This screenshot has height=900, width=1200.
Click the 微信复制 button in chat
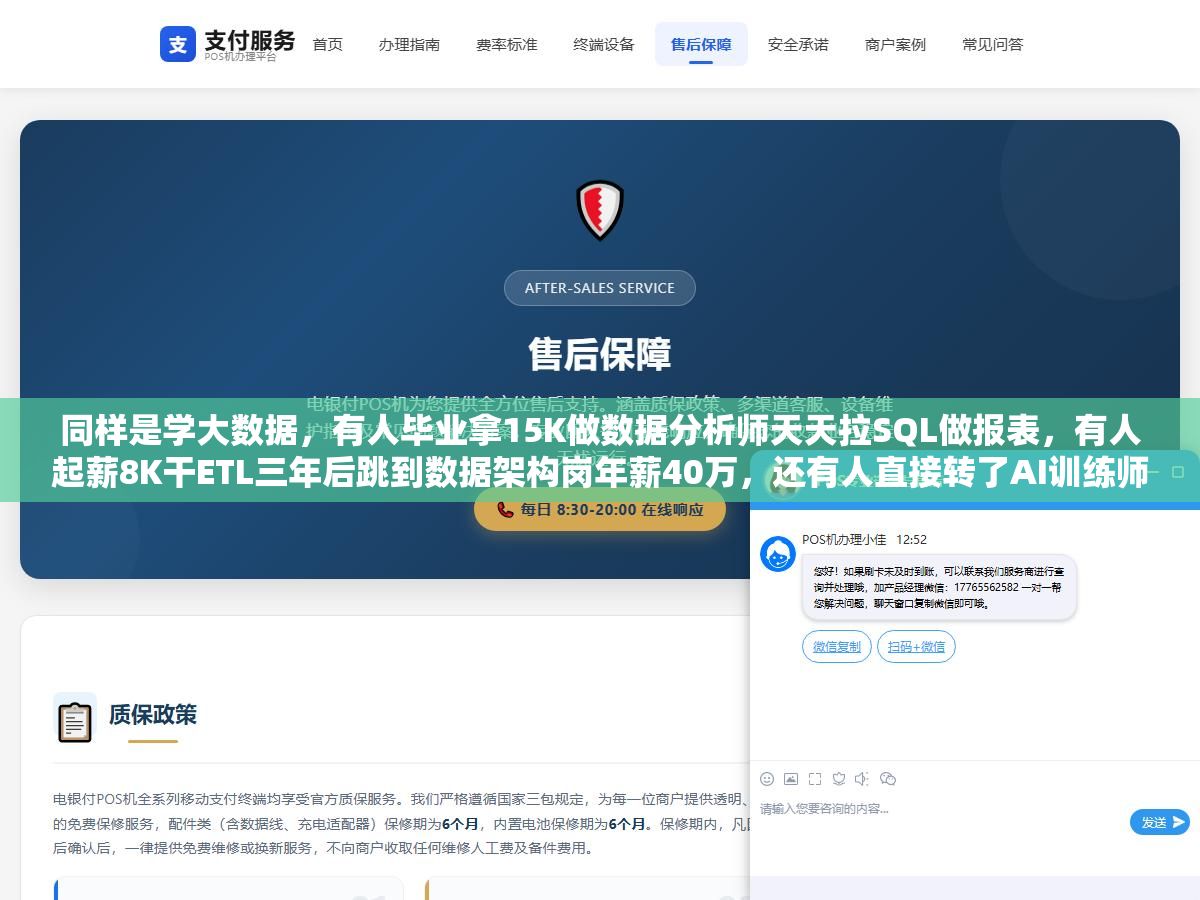pyautogui.click(x=837, y=646)
